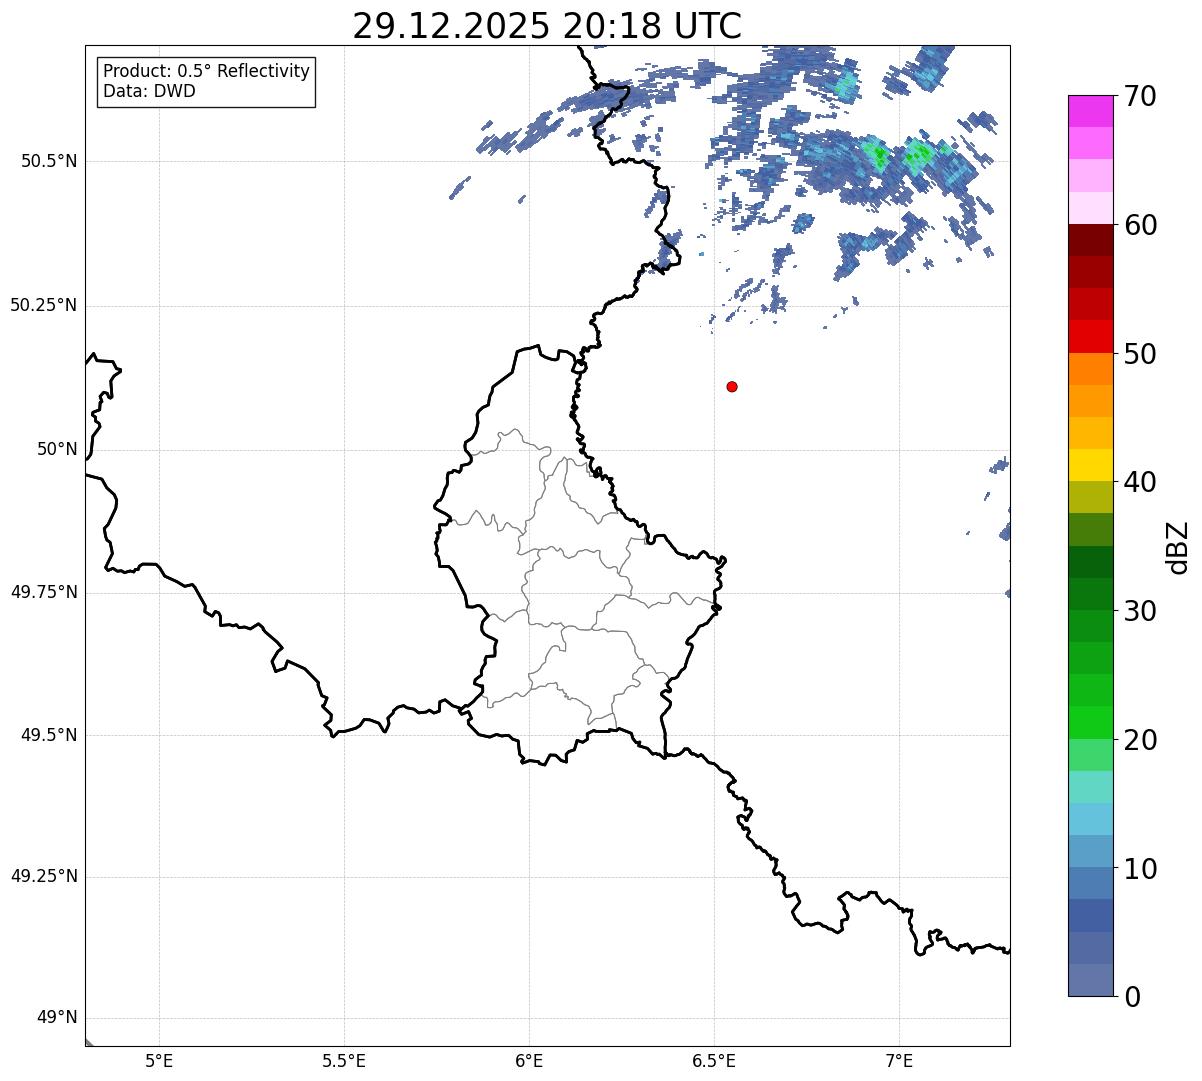This screenshot has height=1081, width=1202.
Task: Click the 50.25°N latitude label
Action: point(43,305)
